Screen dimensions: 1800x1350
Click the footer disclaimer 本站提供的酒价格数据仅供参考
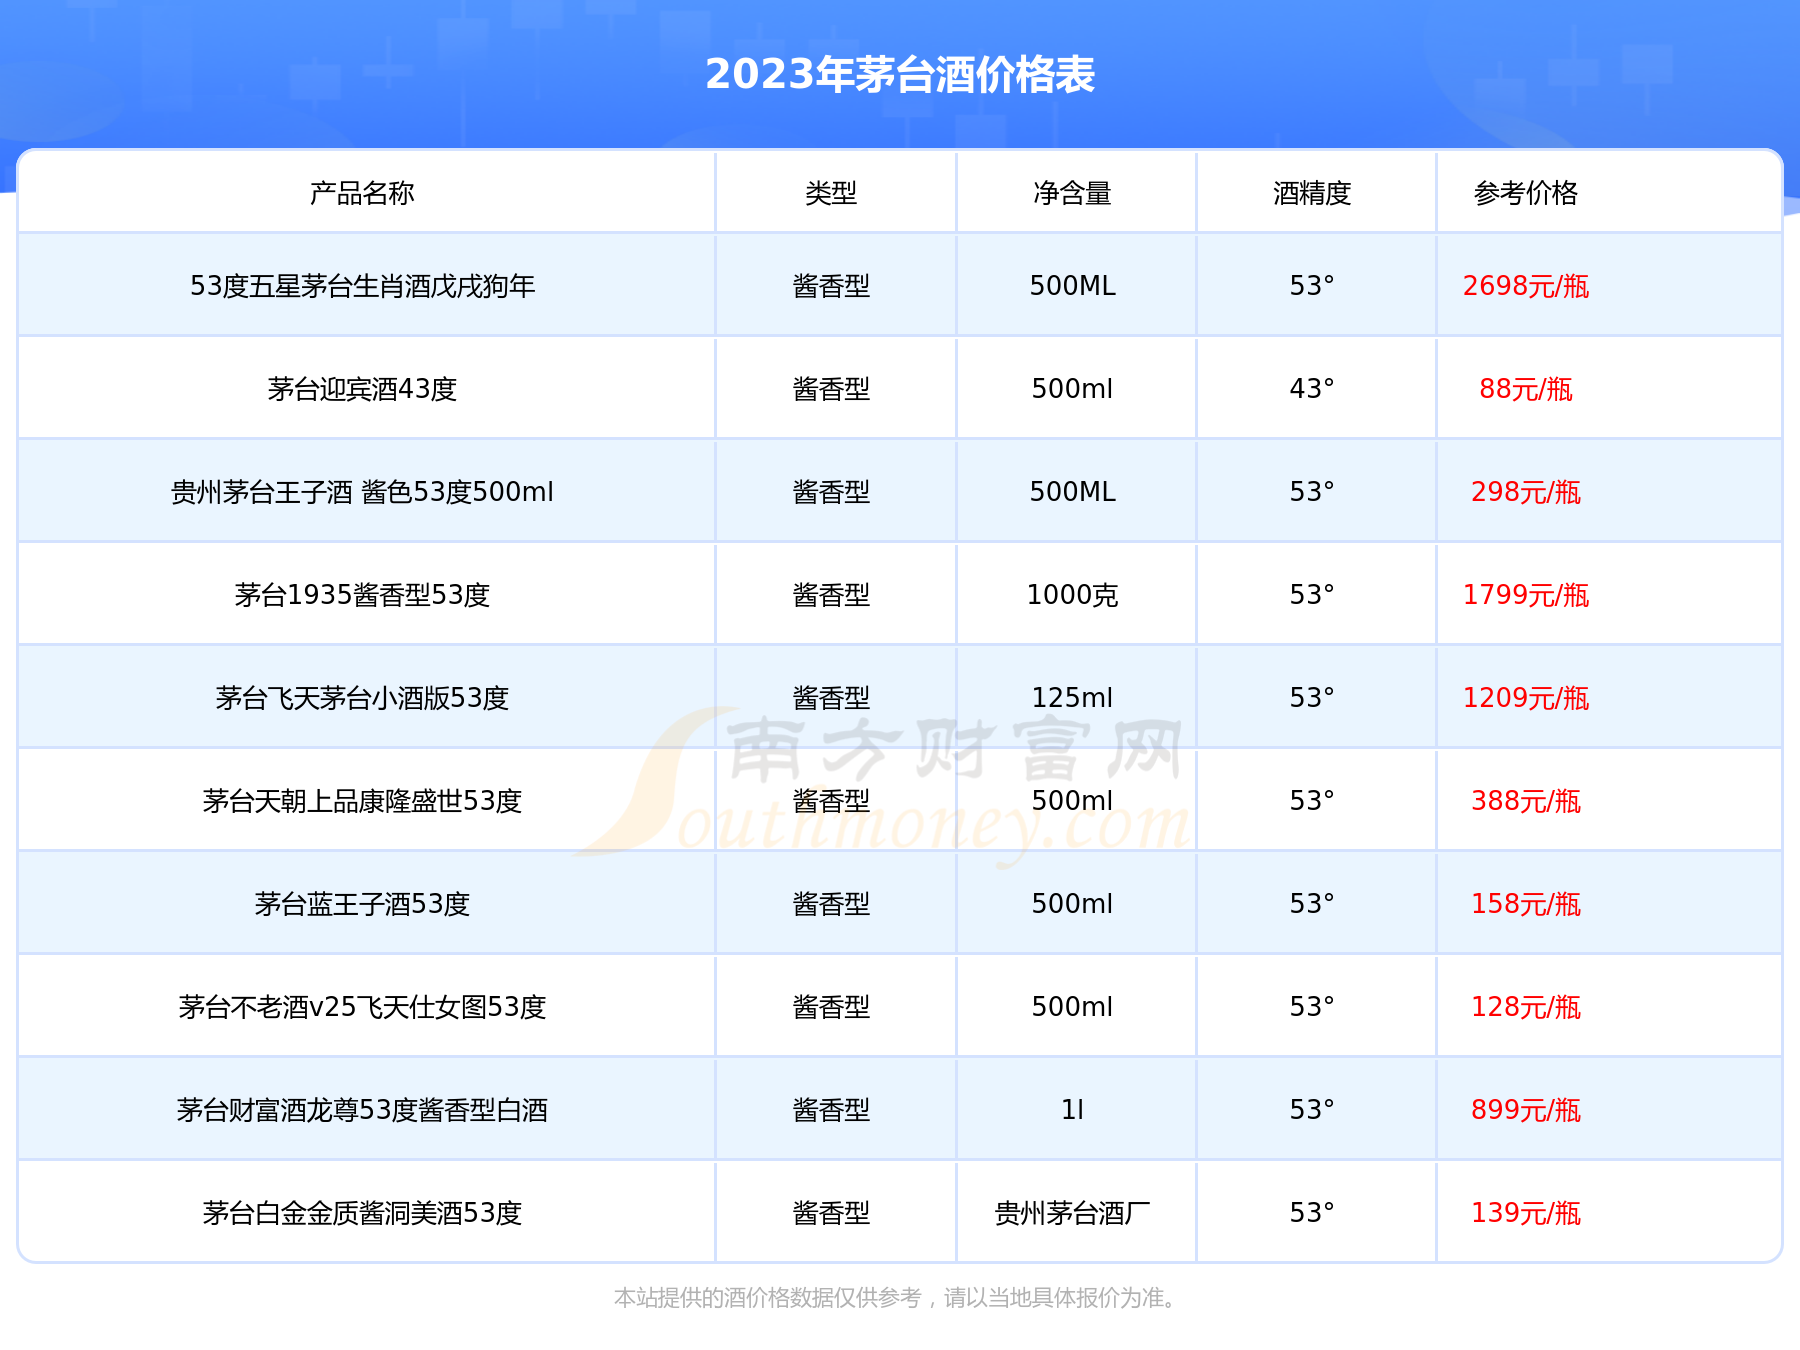tap(767, 1298)
